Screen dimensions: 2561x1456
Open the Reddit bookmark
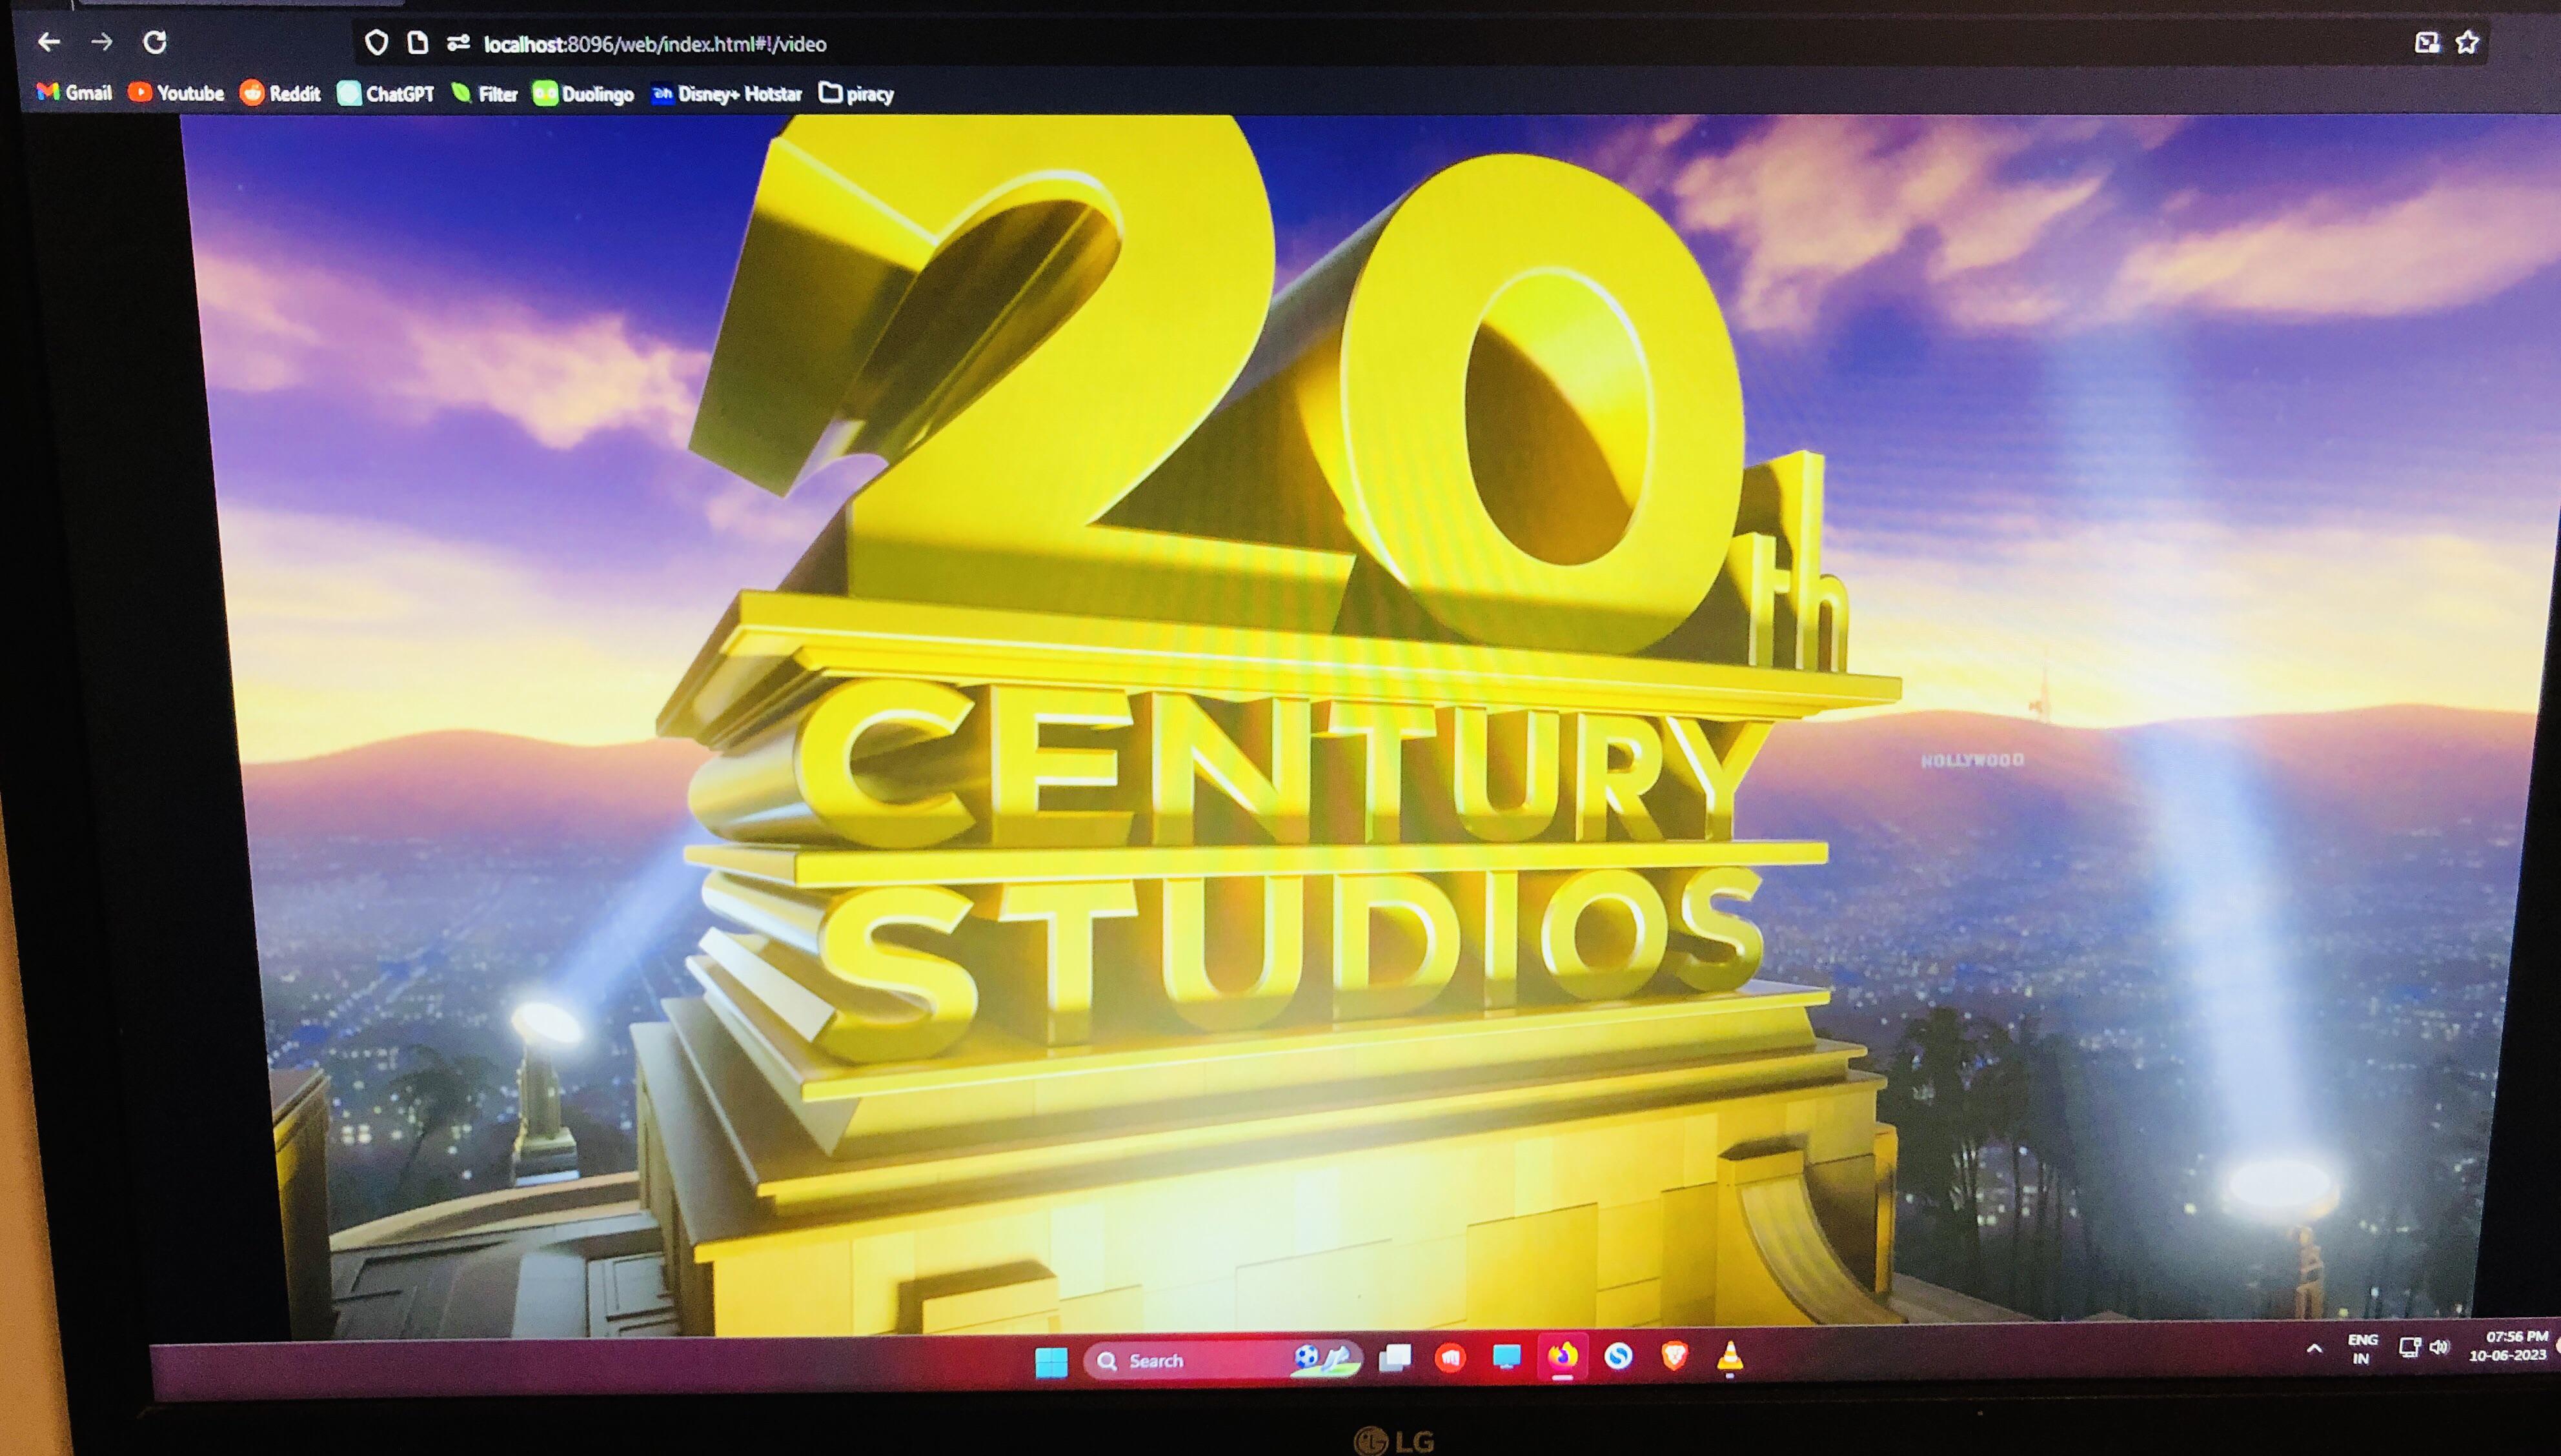tap(281, 93)
